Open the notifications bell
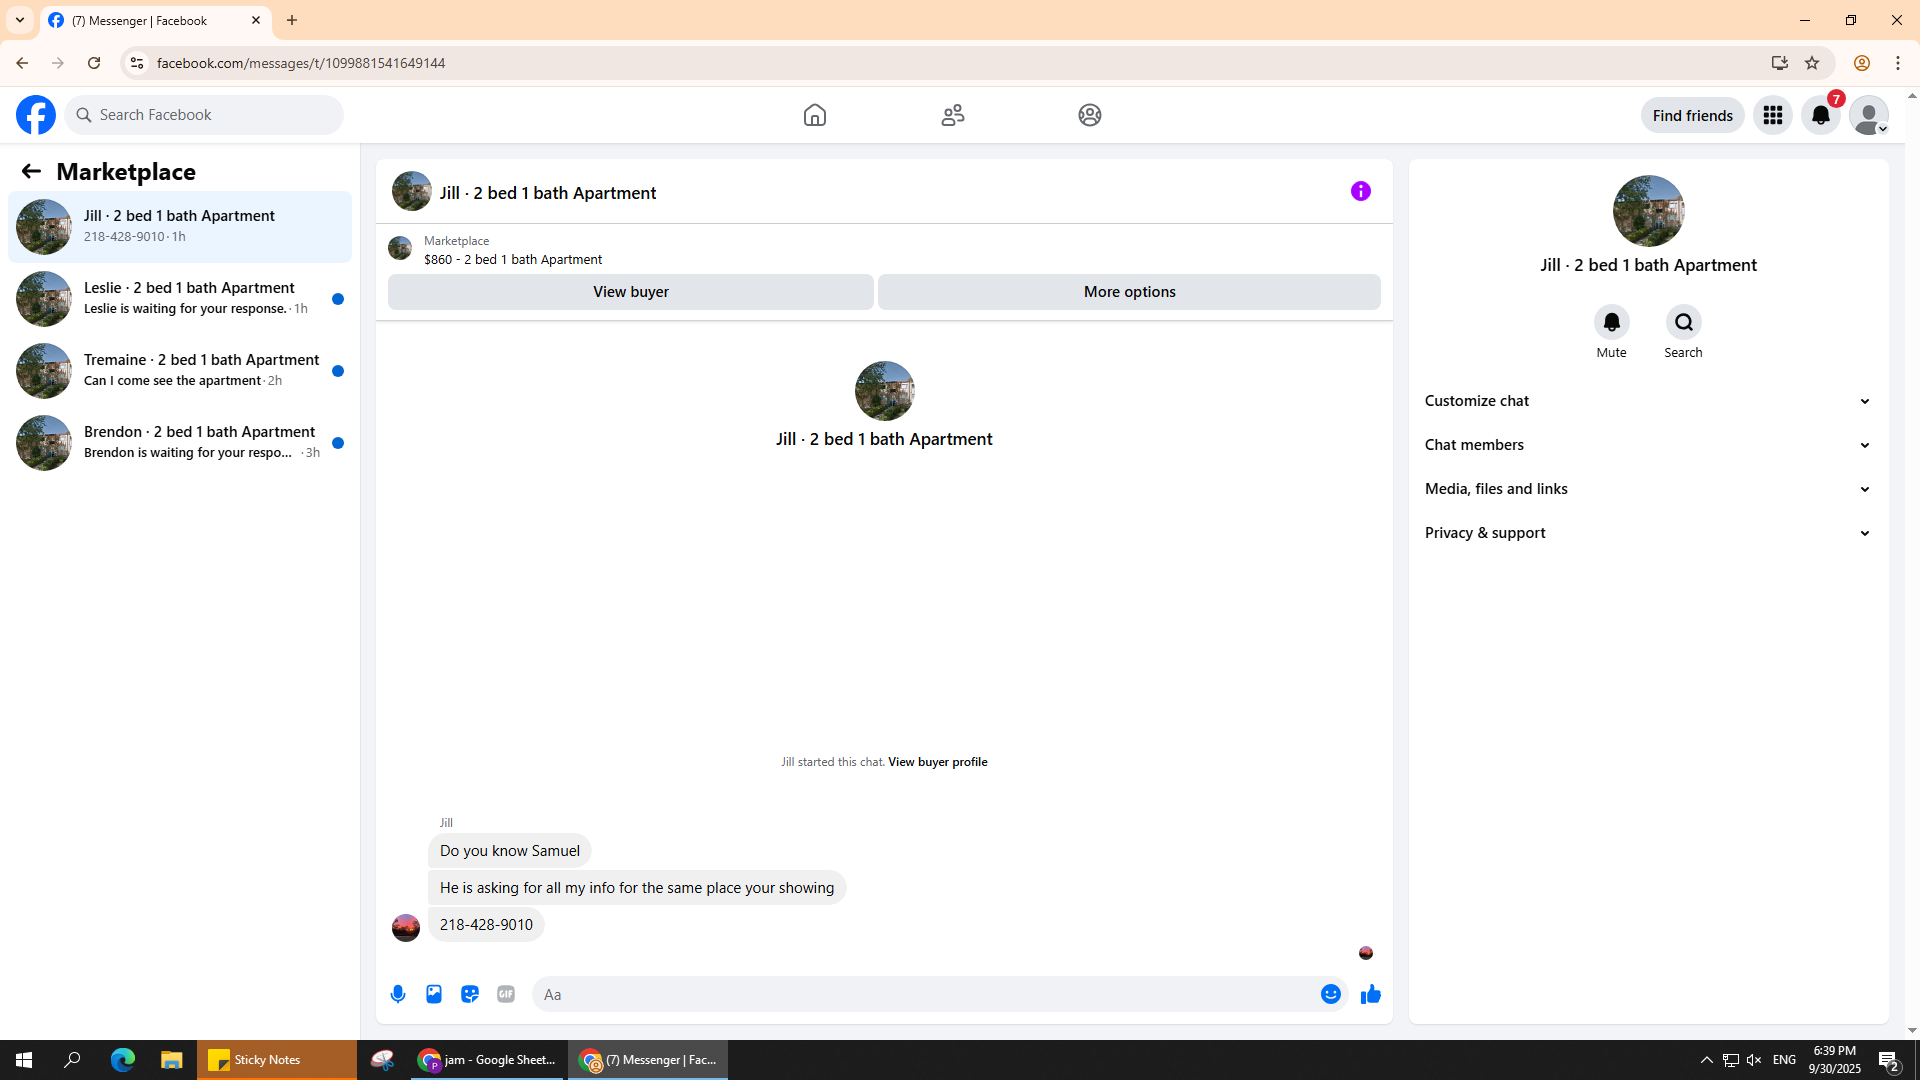This screenshot has width=1920, height=1080. (x=1820, y=115)
